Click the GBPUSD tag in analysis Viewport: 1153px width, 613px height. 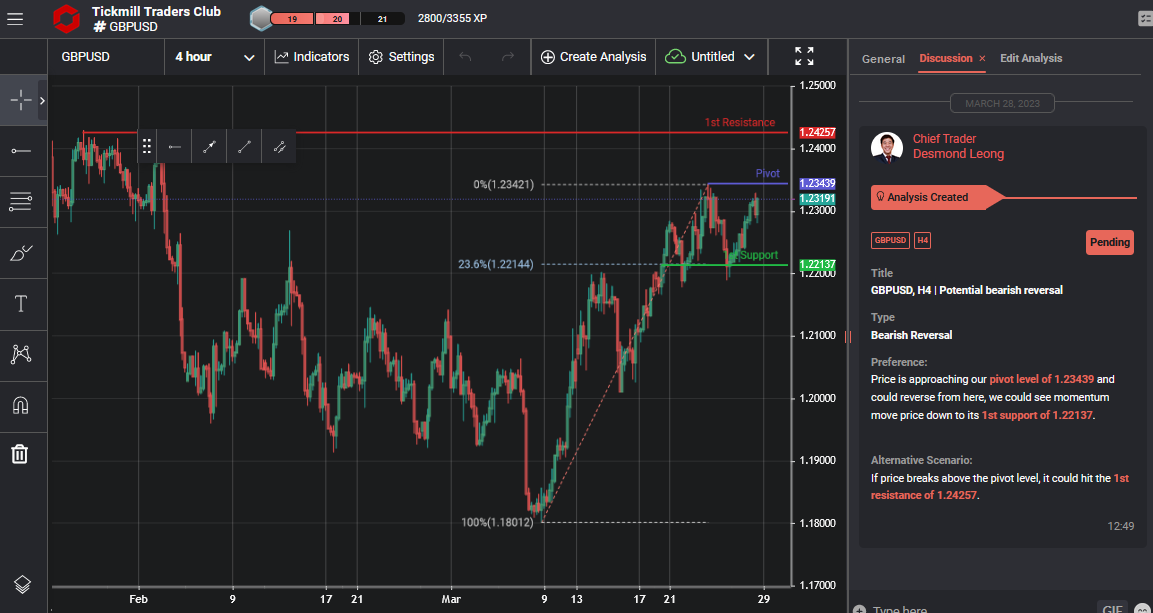(x=890, y=240)
